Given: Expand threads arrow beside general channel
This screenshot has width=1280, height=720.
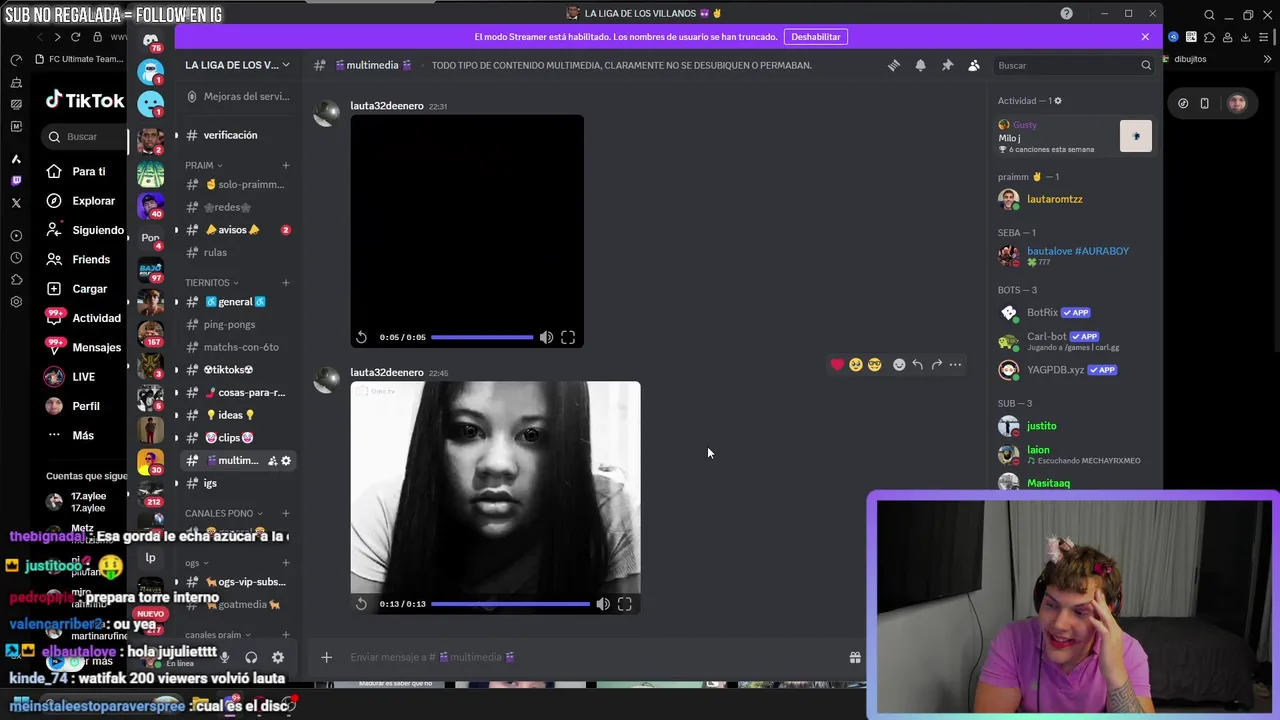Looking at the screenshot, I should pyautogui.click(x=177, y=302).
